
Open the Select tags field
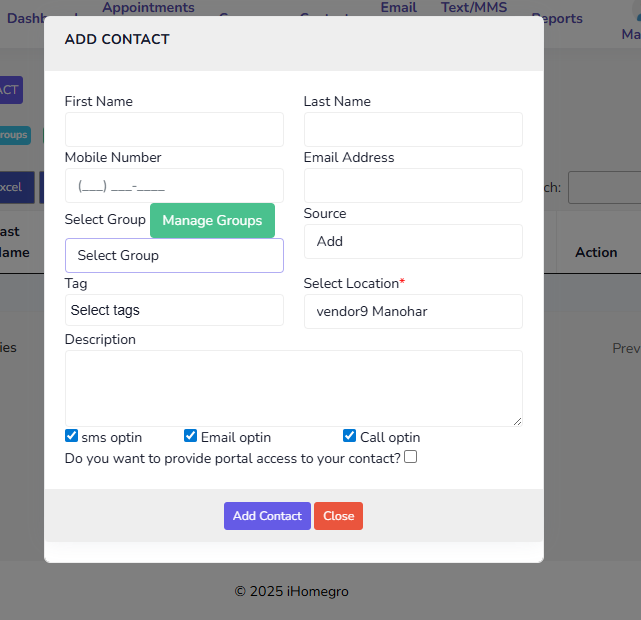[x=174, y=310]
